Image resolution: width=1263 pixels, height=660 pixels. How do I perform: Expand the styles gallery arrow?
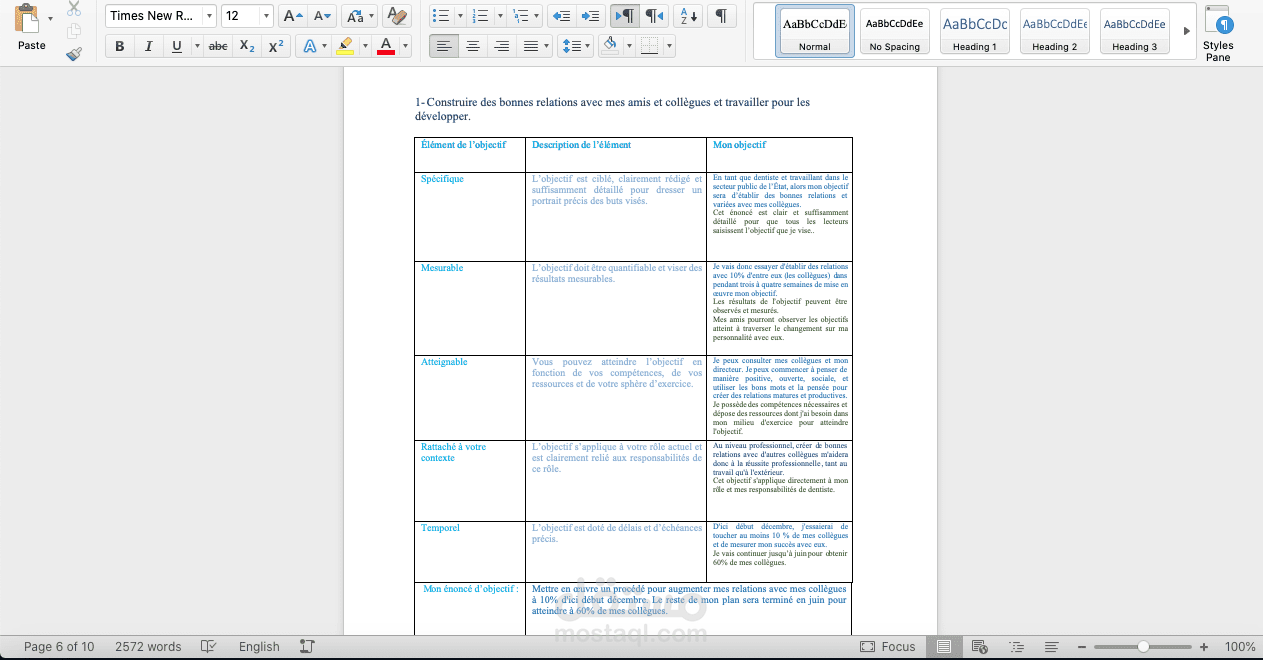[1187, 31]
